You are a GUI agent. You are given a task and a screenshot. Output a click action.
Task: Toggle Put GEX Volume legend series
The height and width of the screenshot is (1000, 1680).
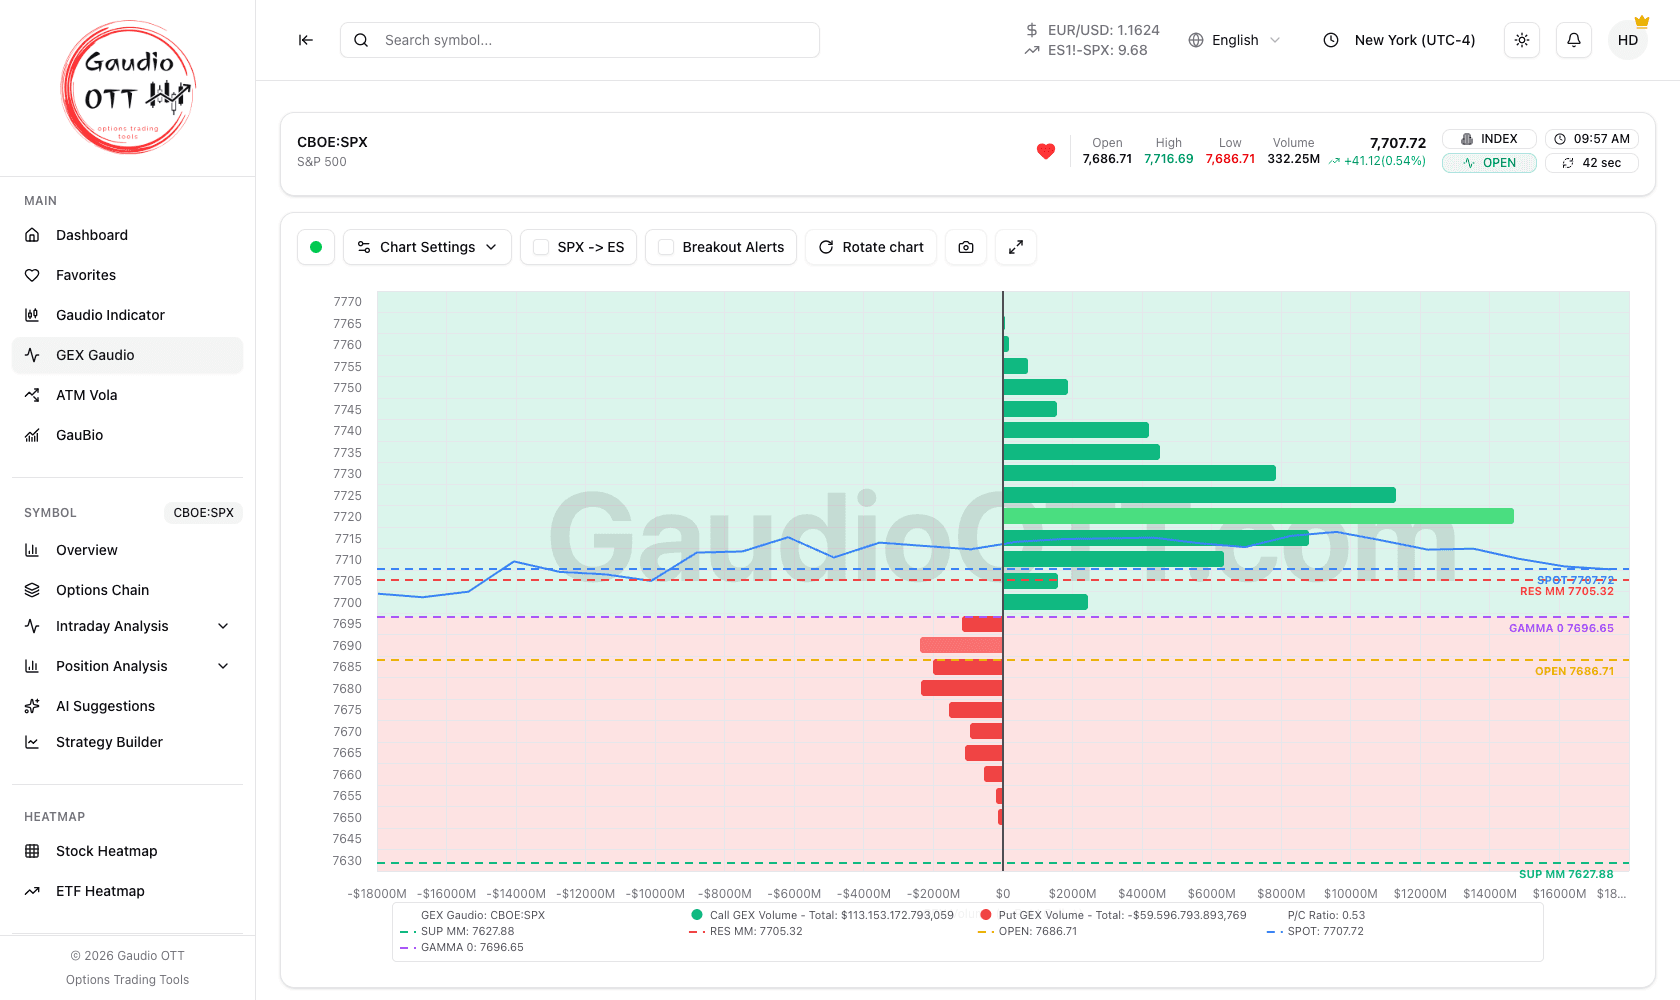click(1113, 915)
